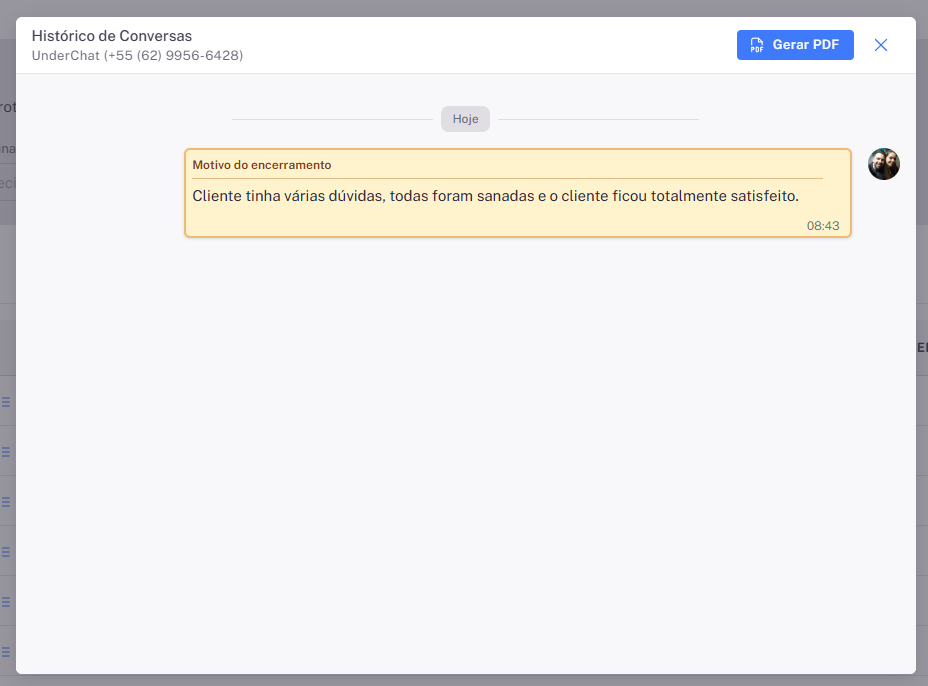
Task: Click the horizontal line right of Hoje
Action: click(598, 119)
